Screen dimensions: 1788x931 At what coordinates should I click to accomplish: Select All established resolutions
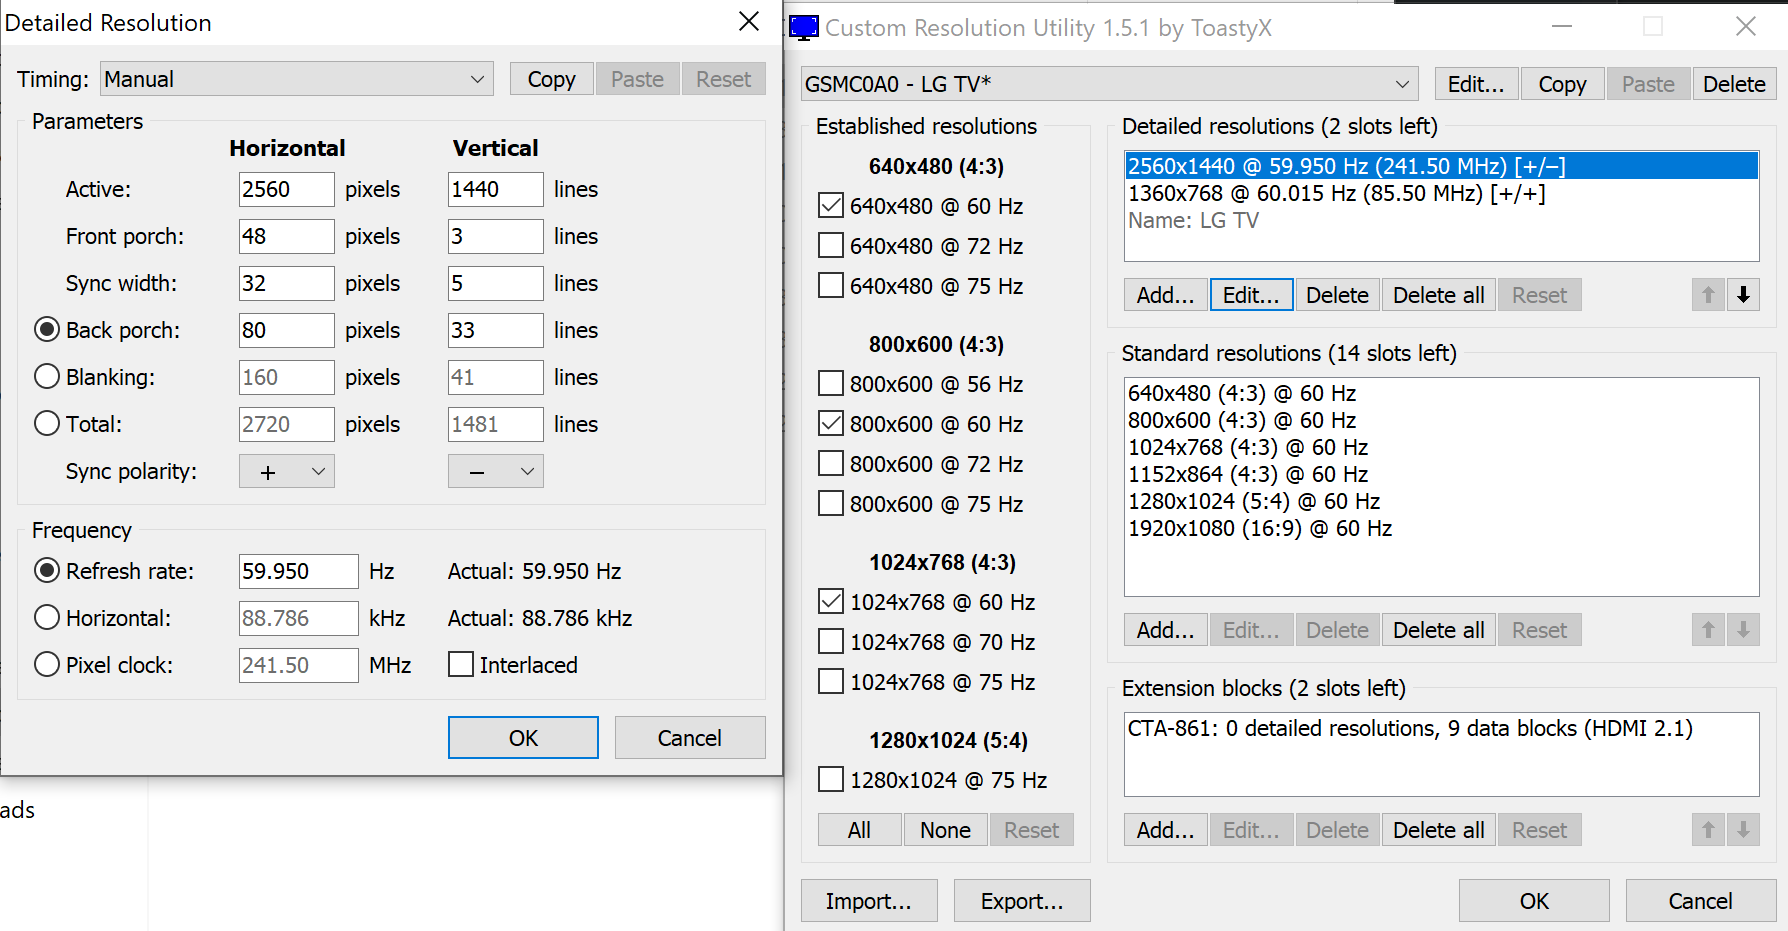[860, 830]
